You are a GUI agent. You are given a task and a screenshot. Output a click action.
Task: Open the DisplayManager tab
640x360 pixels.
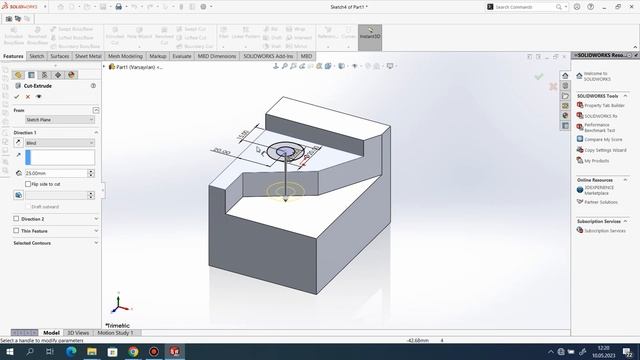pyautogui.click(x=71, y=75)
